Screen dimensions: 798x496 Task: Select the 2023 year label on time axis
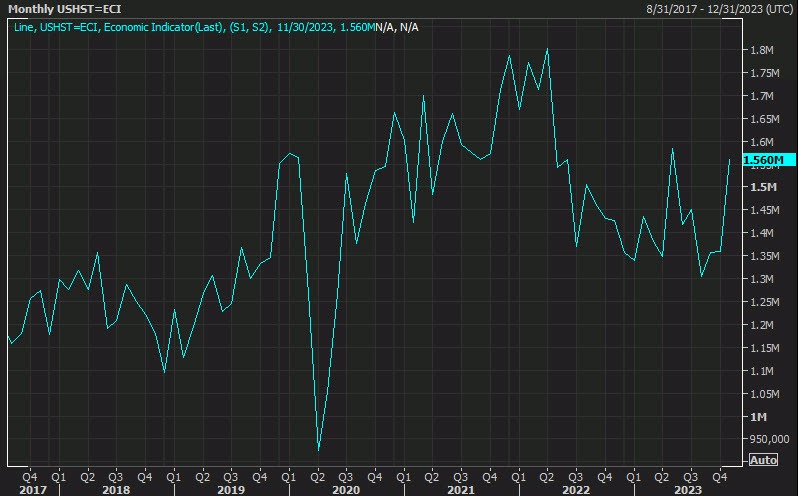pyautogui.click(x=690, y=489)
